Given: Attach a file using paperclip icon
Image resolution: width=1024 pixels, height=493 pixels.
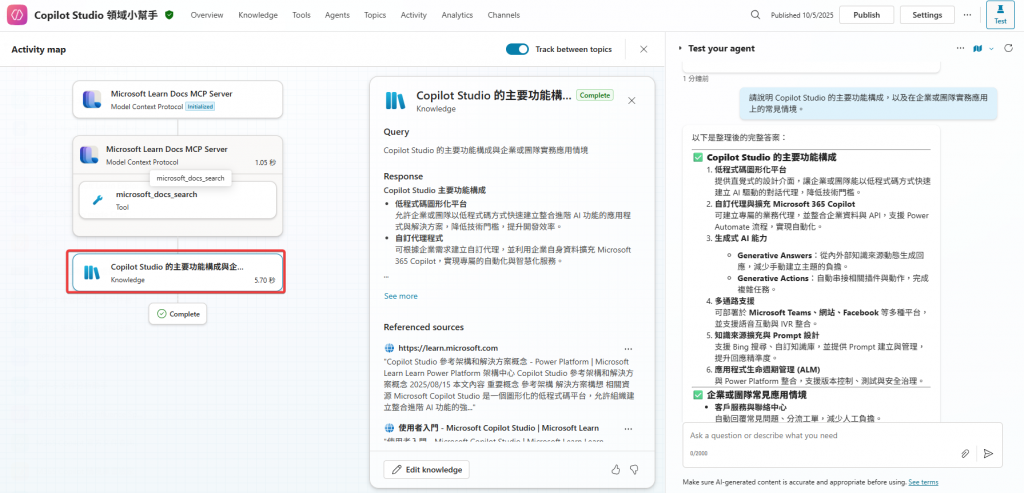Looking at the screenshot, I should 965,453.
